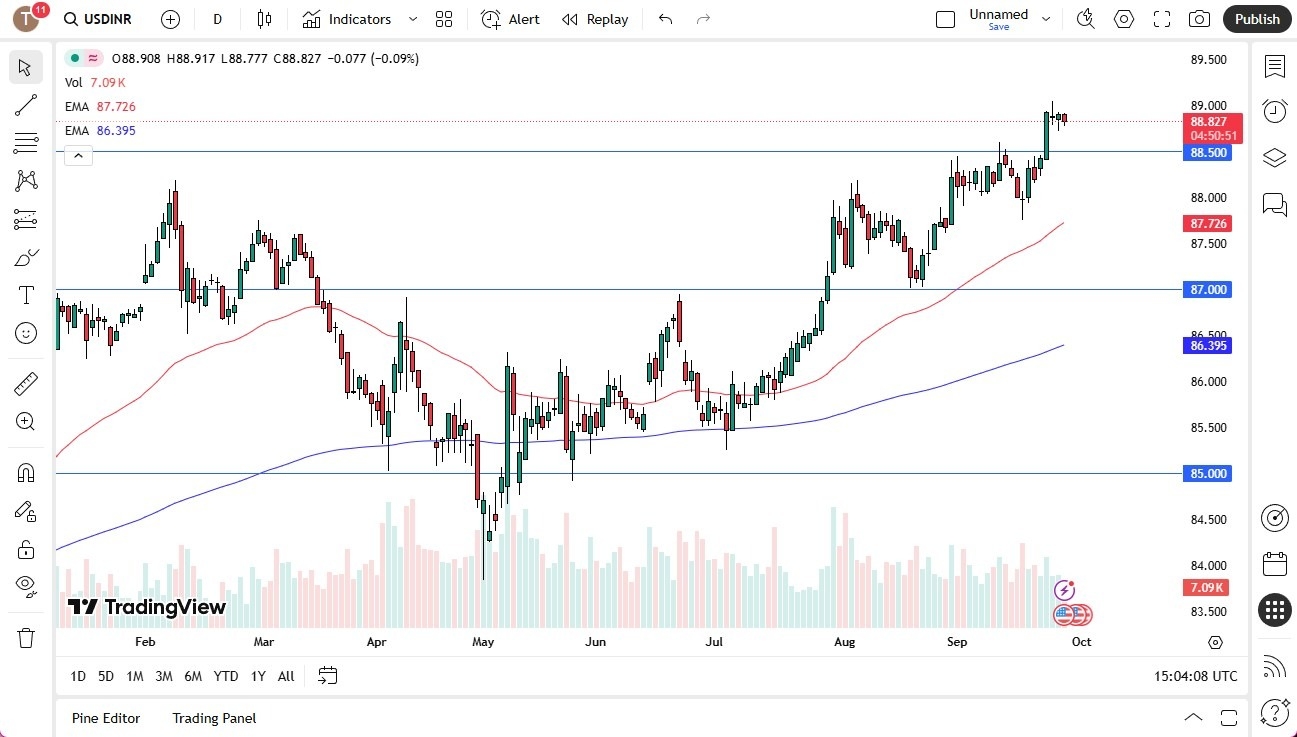Image resolution: width=1297 pixels, height=737 pixels.
Task: Take a chart snapshot with the camera icon
Action: [1200, 19]
